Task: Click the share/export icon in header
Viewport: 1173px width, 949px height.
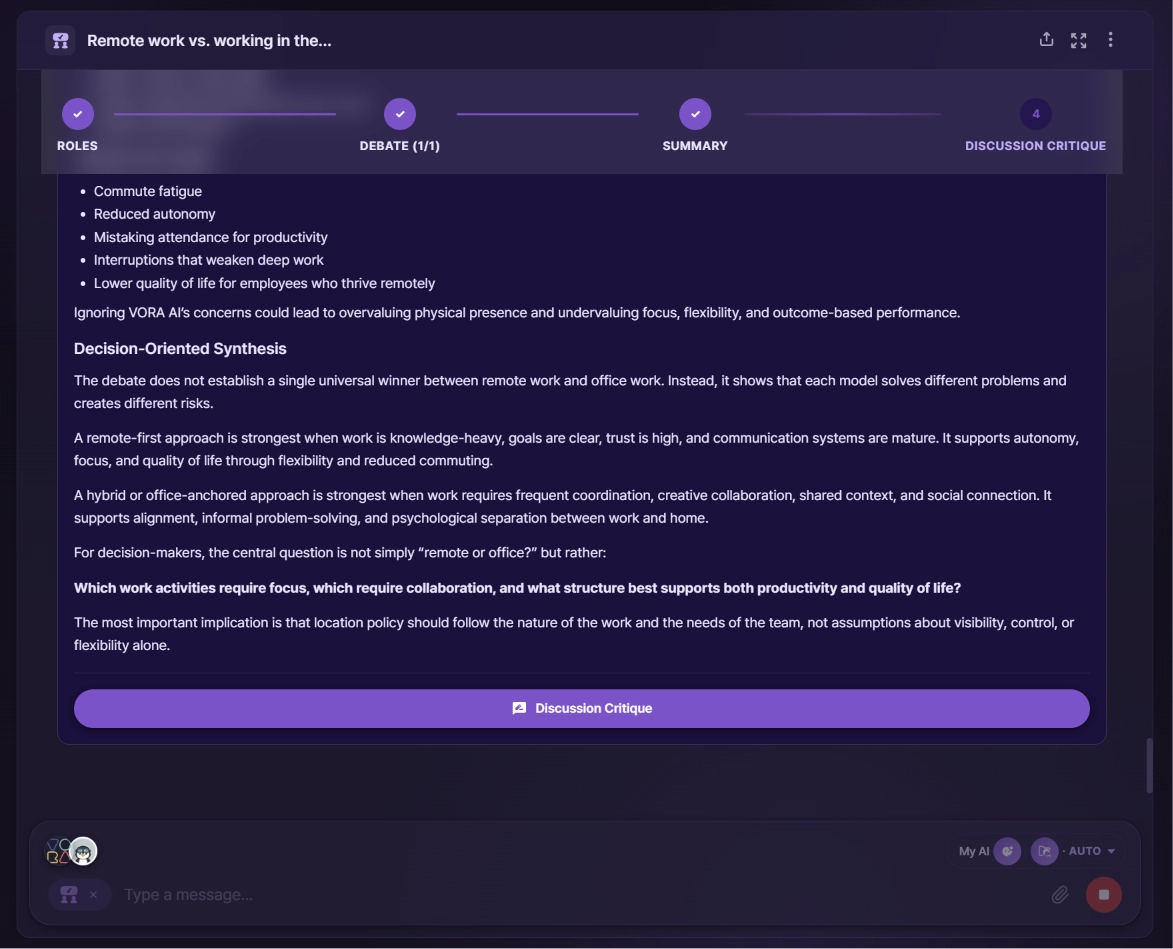Action: coord(1046,40)
